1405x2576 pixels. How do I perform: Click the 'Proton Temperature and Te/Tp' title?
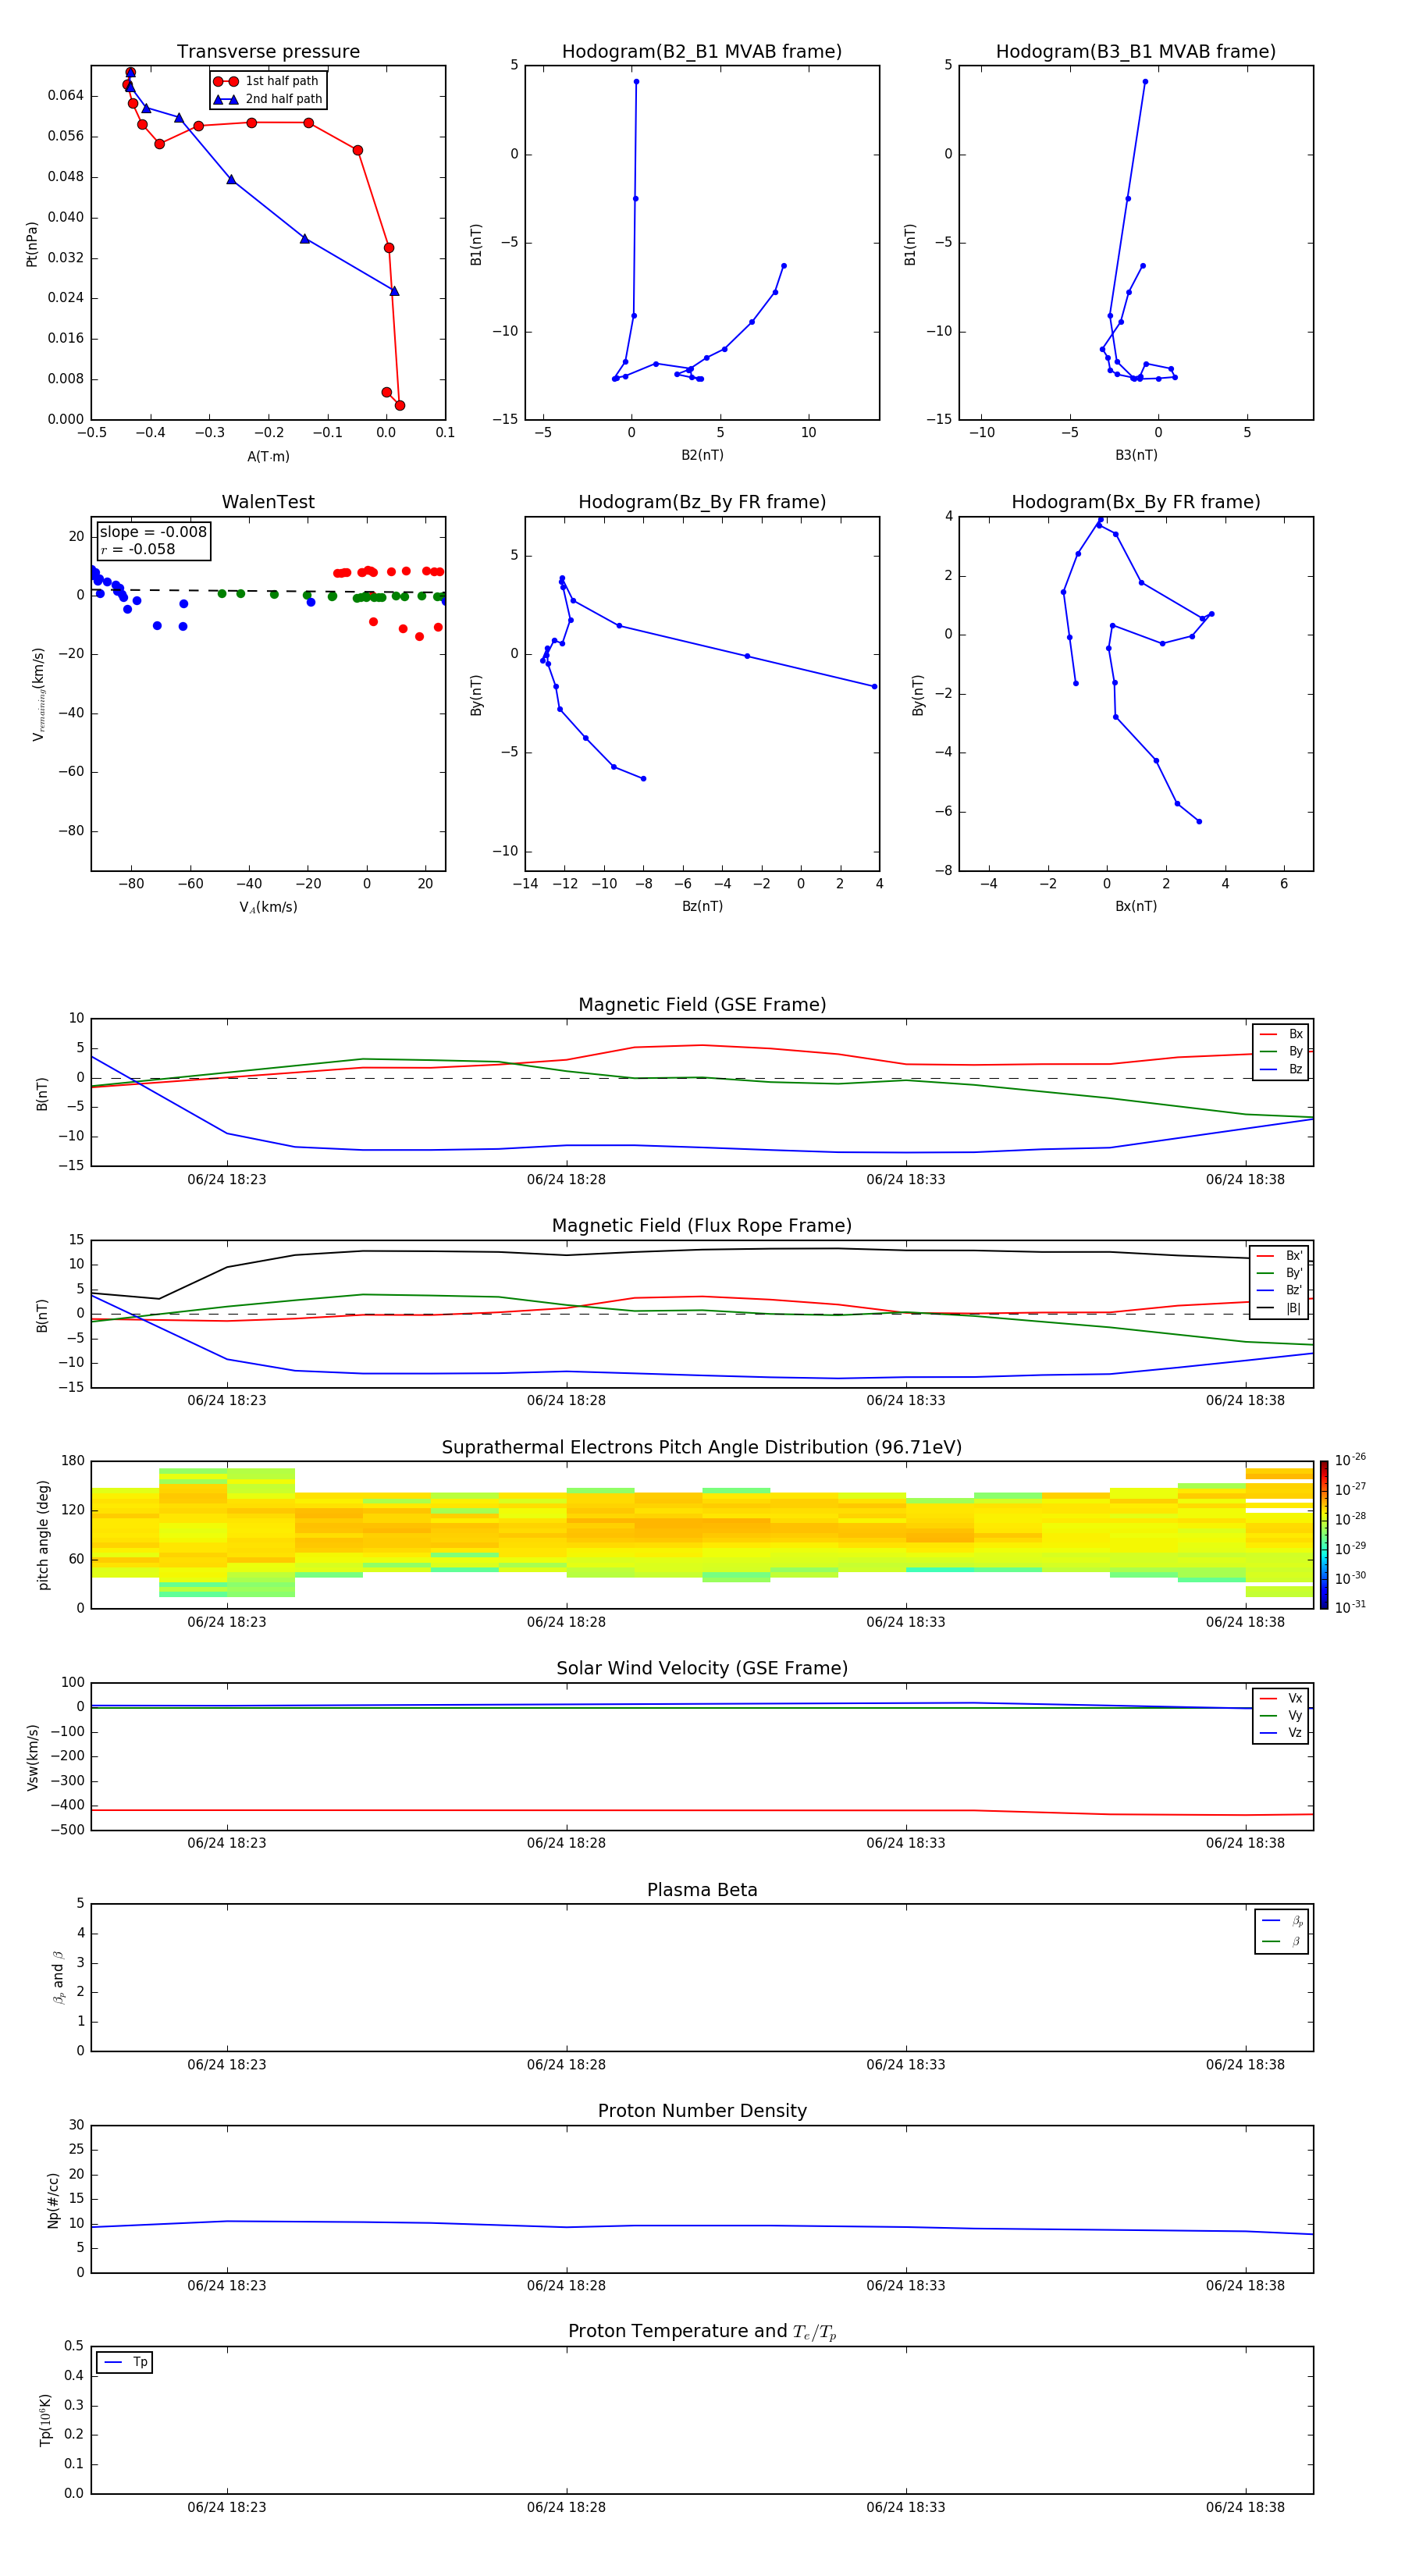pyautogui.click(x=702, y=2331)
